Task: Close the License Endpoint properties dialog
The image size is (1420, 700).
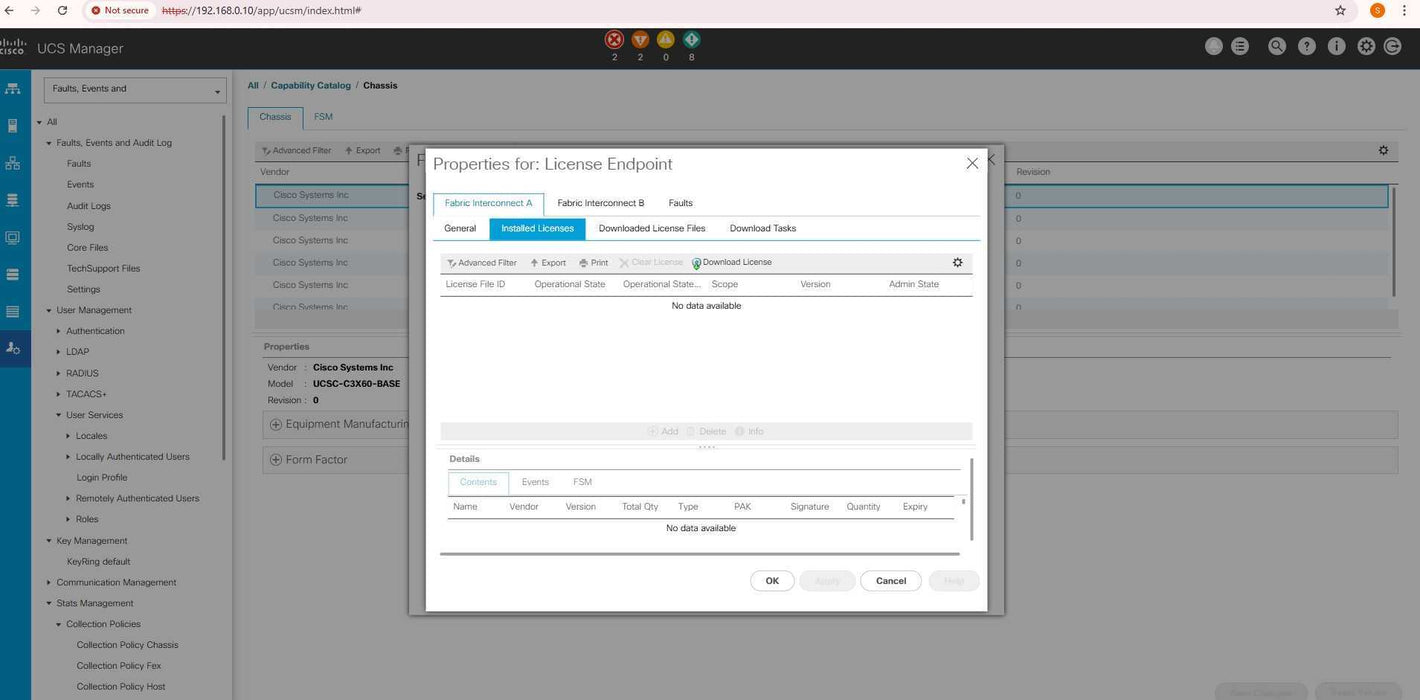Action: (972, 163)
